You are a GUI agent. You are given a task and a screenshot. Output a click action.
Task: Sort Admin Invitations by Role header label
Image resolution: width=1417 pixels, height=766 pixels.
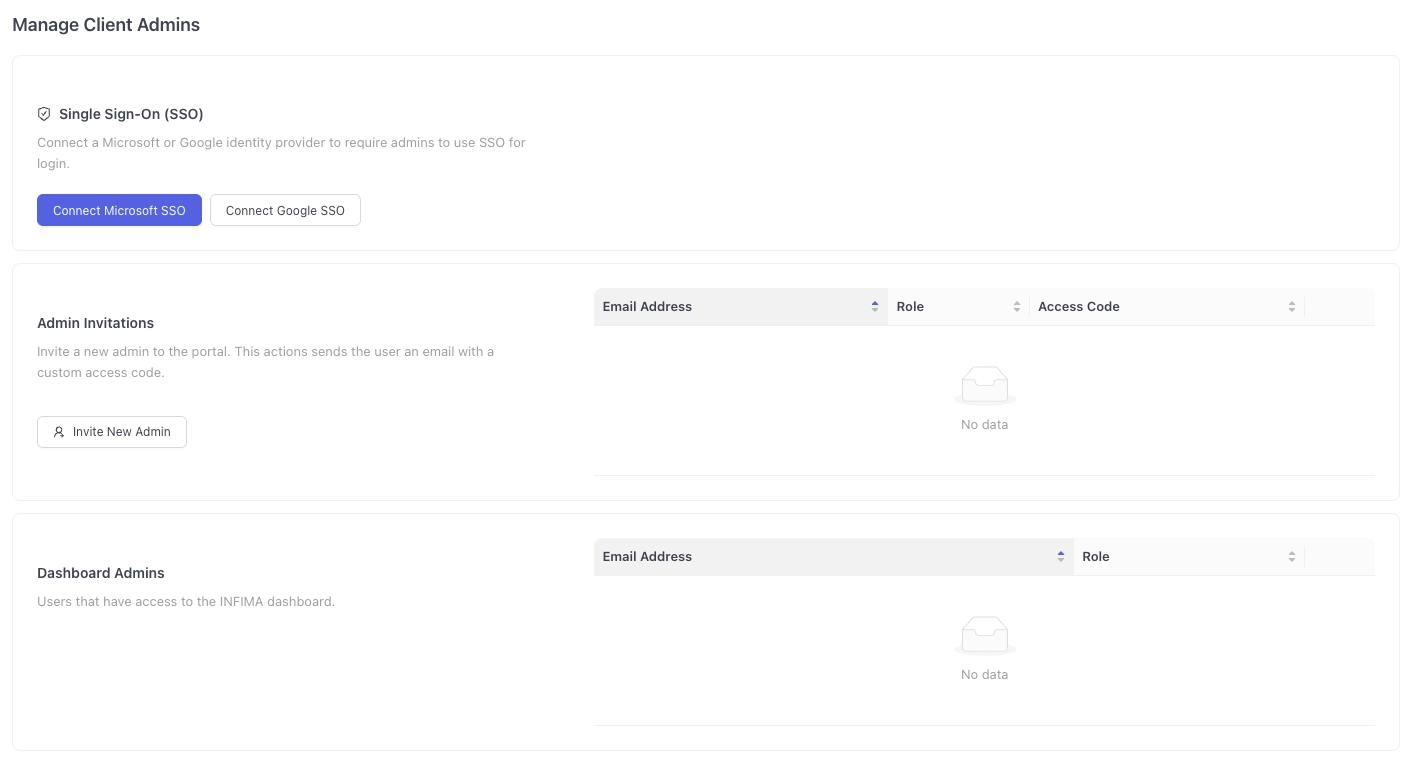point(910,307)
